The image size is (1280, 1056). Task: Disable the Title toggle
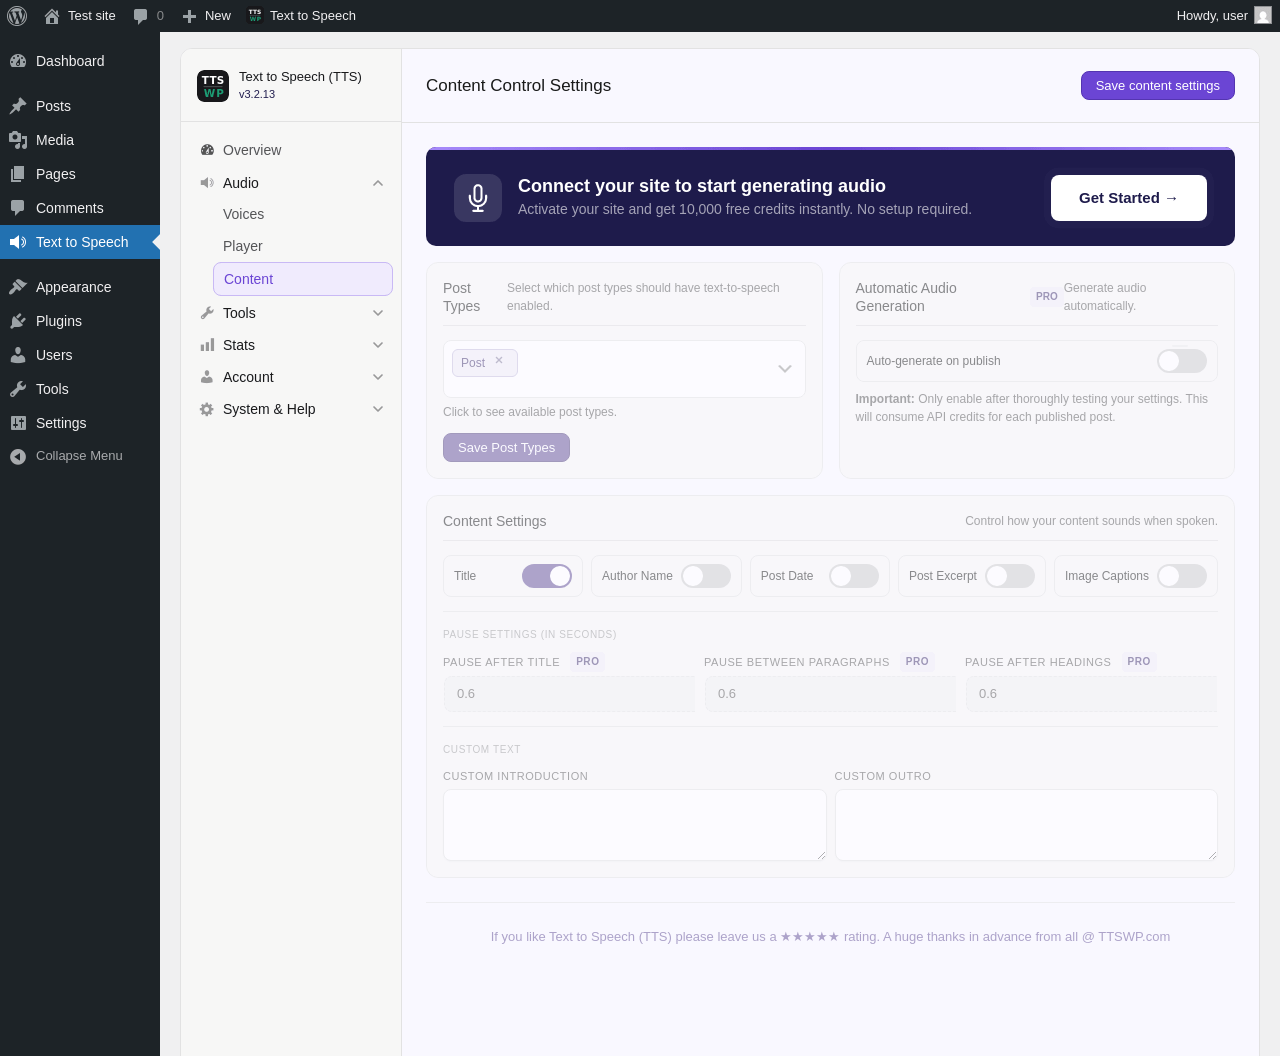coord(547,576)
